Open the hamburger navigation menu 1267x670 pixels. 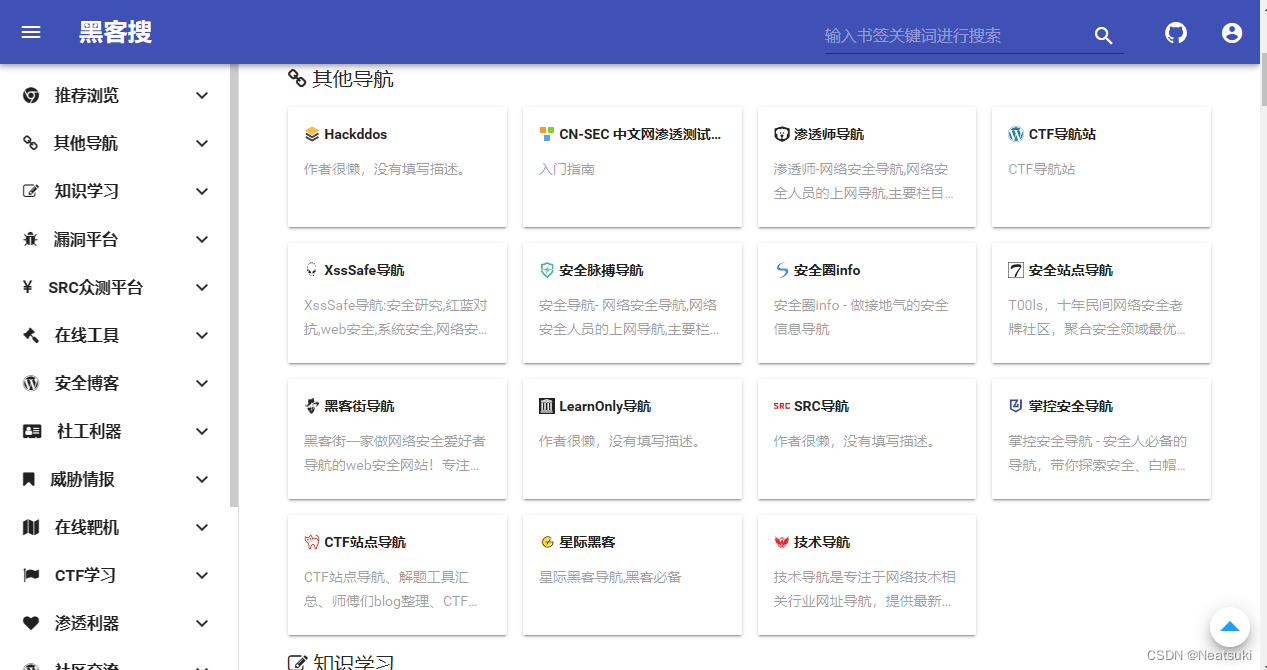coord(30,31)
